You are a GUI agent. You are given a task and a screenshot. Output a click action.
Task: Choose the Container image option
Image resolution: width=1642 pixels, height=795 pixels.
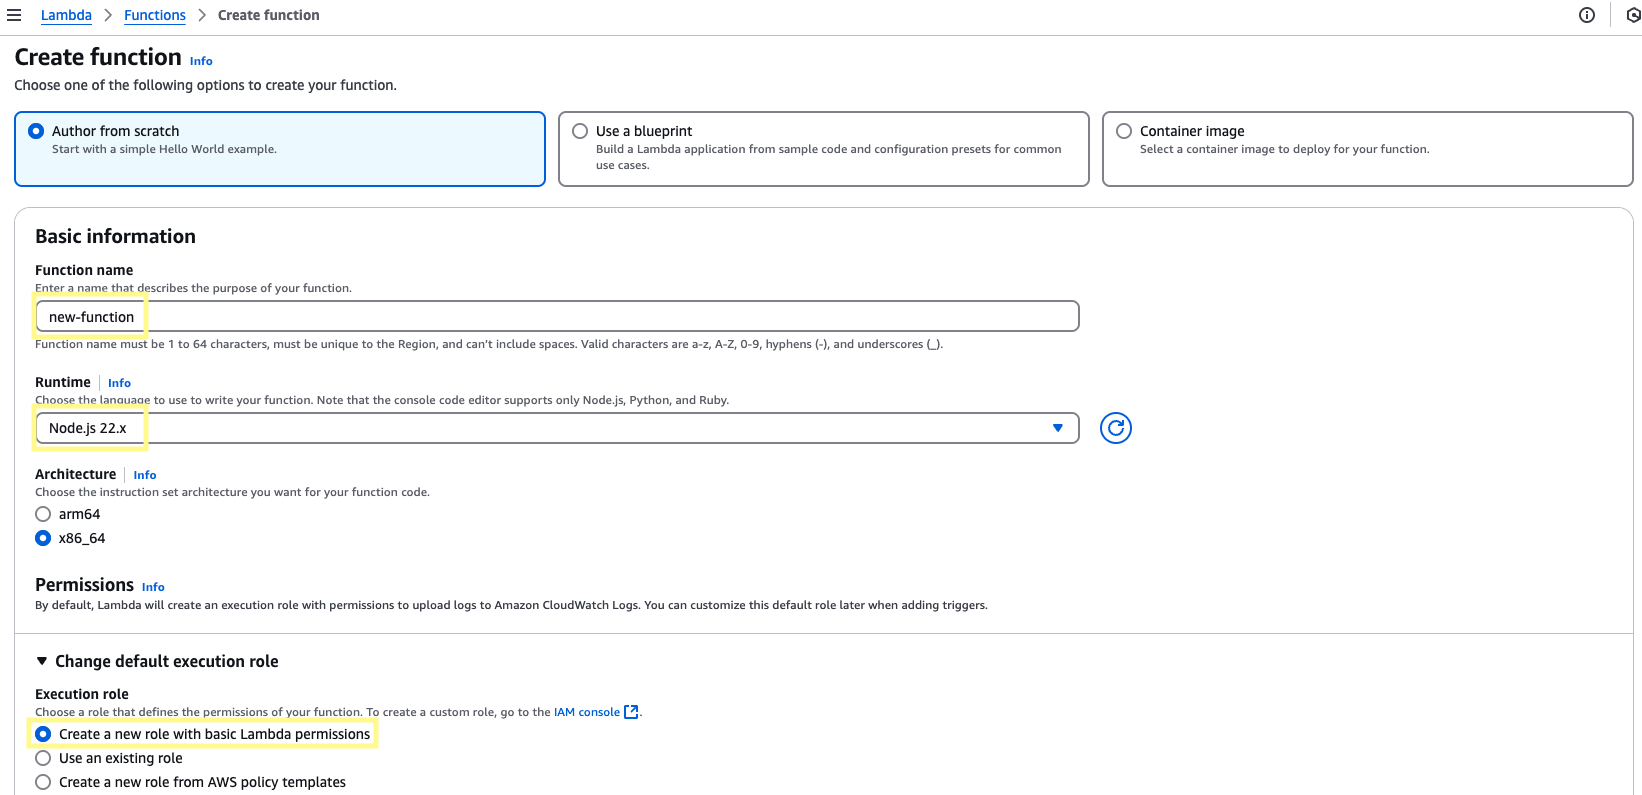pyautogui.click(x=1124, y=131)
